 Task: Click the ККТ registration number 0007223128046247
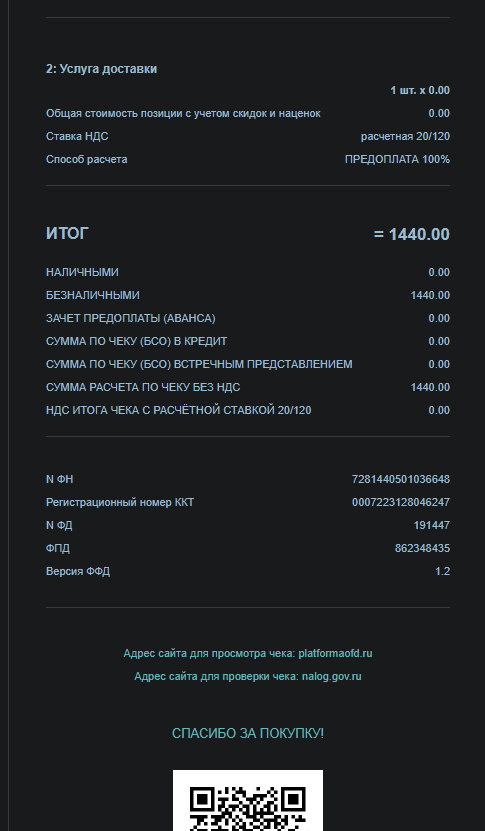click(401, 502)
